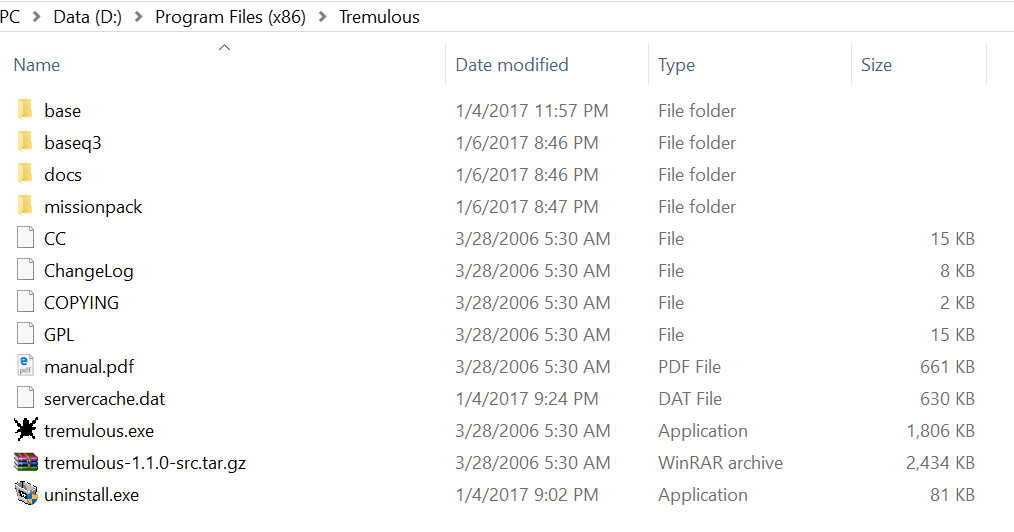Select the baseq3 folder name
Image resolution: width=1014 pixels, height=532 pixels.
pos(73,142)
